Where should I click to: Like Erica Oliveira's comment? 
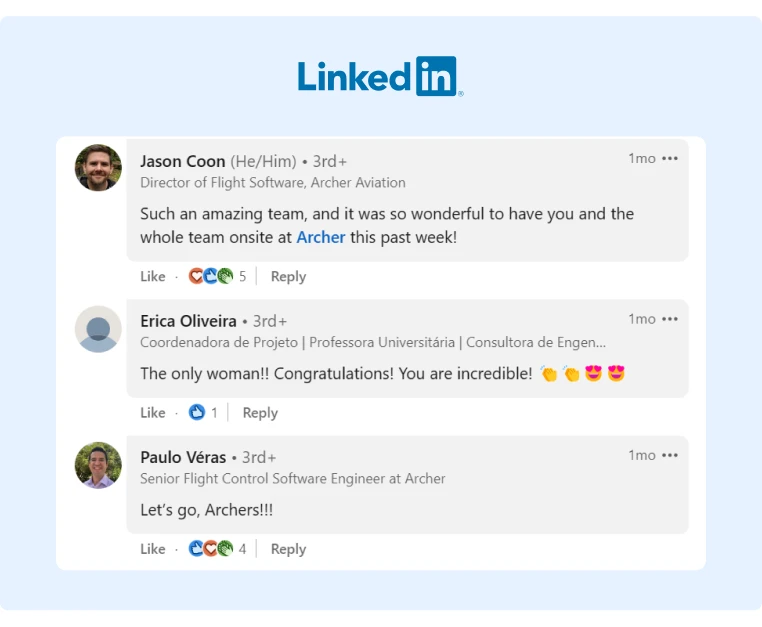click(153, 413)
